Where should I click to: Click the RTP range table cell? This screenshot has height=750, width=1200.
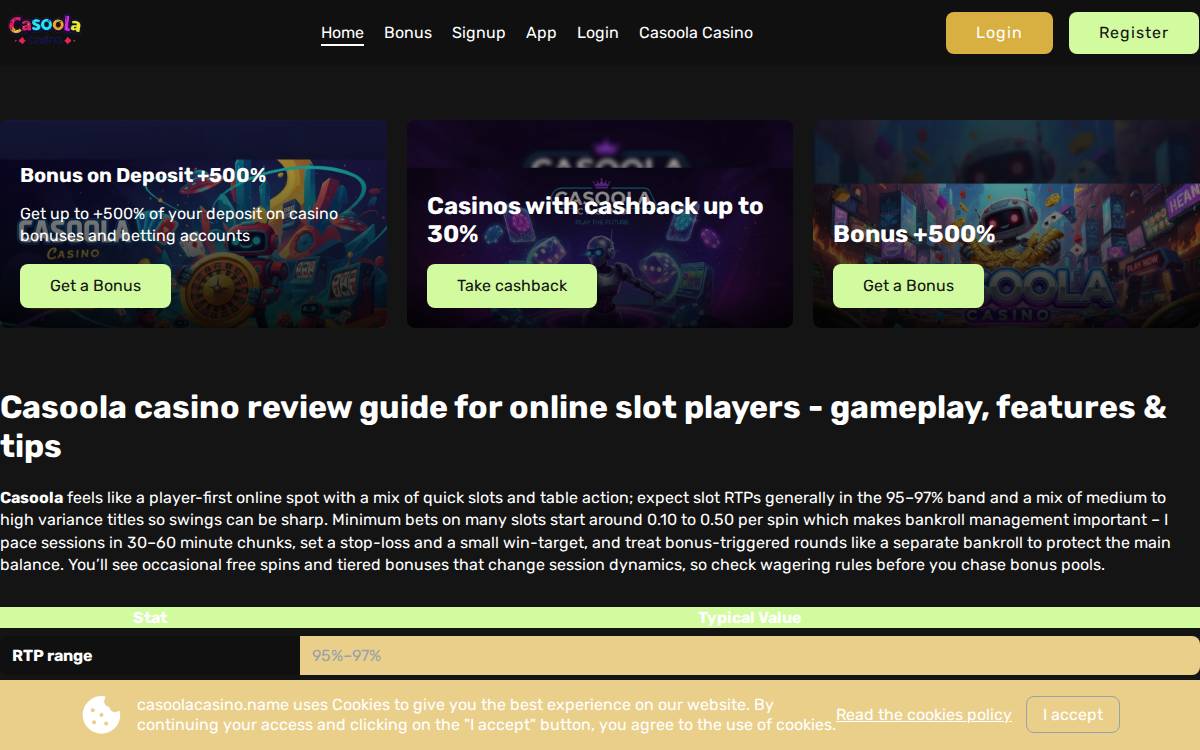150,656
